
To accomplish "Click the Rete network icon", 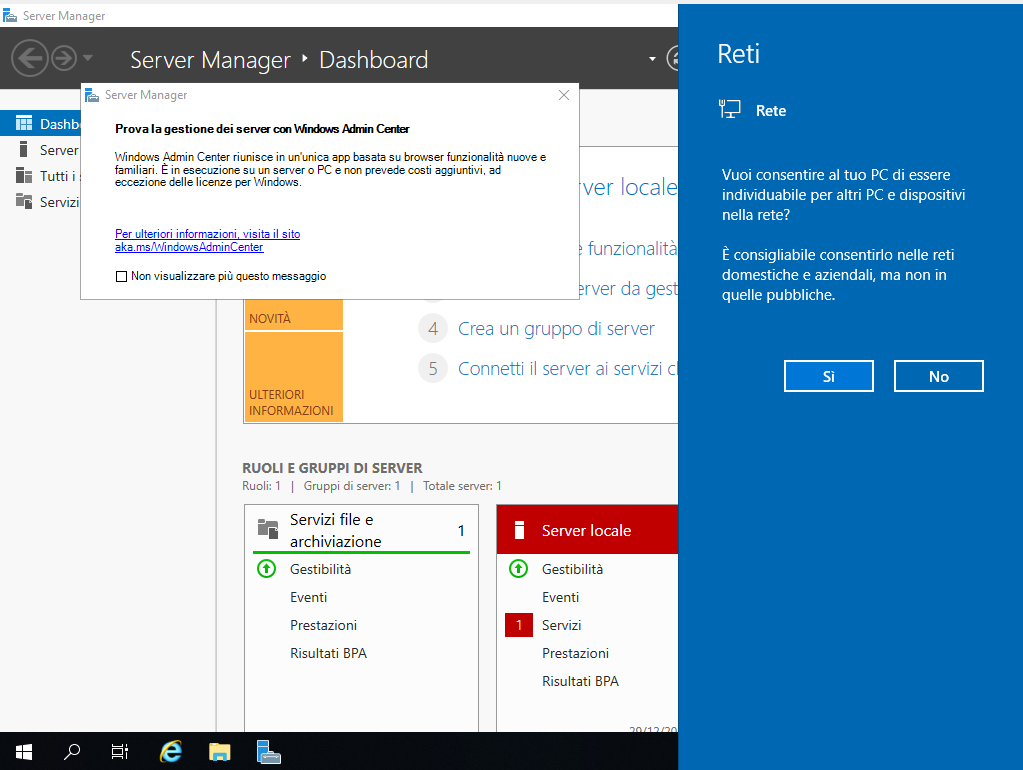I will (729, 109).
